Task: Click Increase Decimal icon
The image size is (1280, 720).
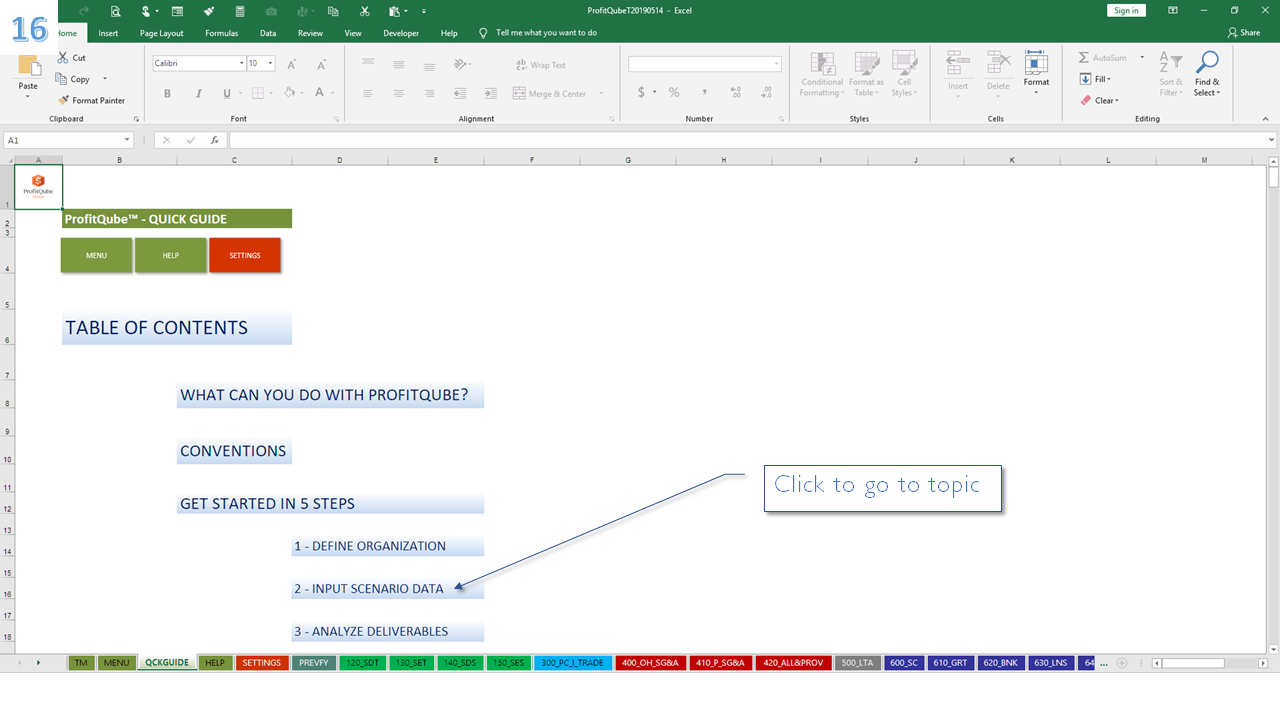Action: point(736,92)
